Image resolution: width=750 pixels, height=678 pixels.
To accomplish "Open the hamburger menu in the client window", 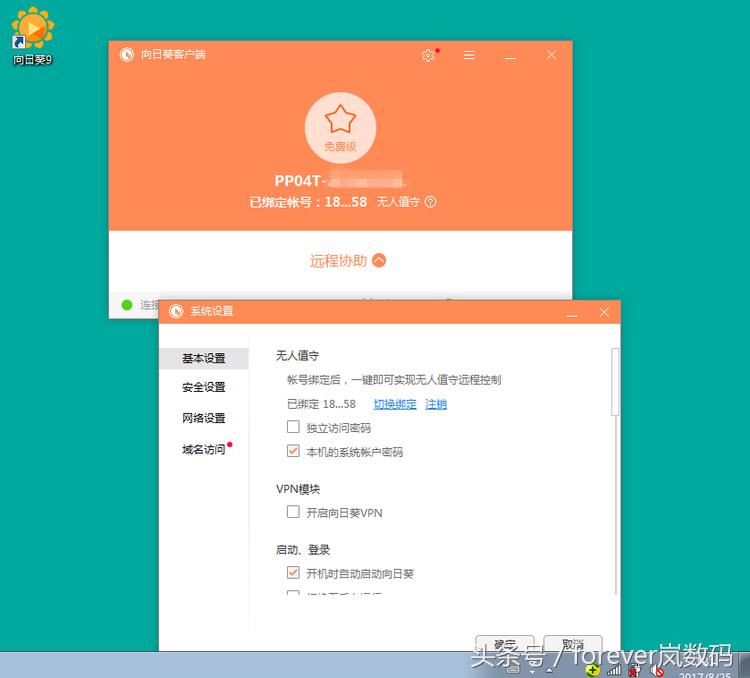I will (x=469, y=55).
